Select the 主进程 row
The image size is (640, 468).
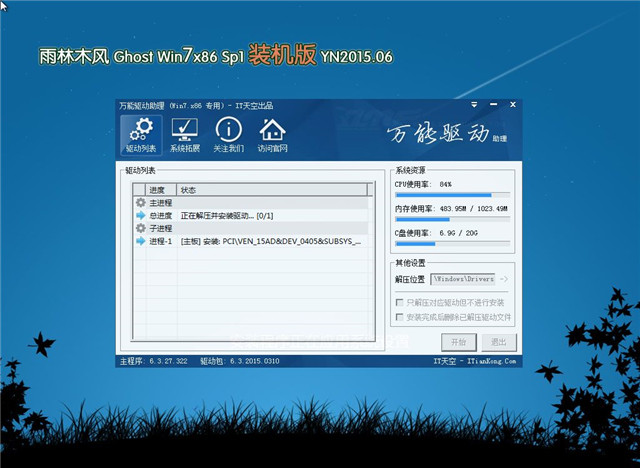[253, 203]
